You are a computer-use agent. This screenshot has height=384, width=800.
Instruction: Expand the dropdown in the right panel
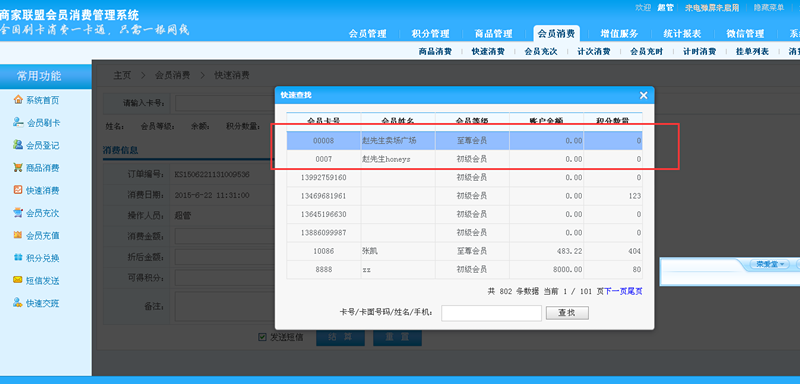[769, 265]
